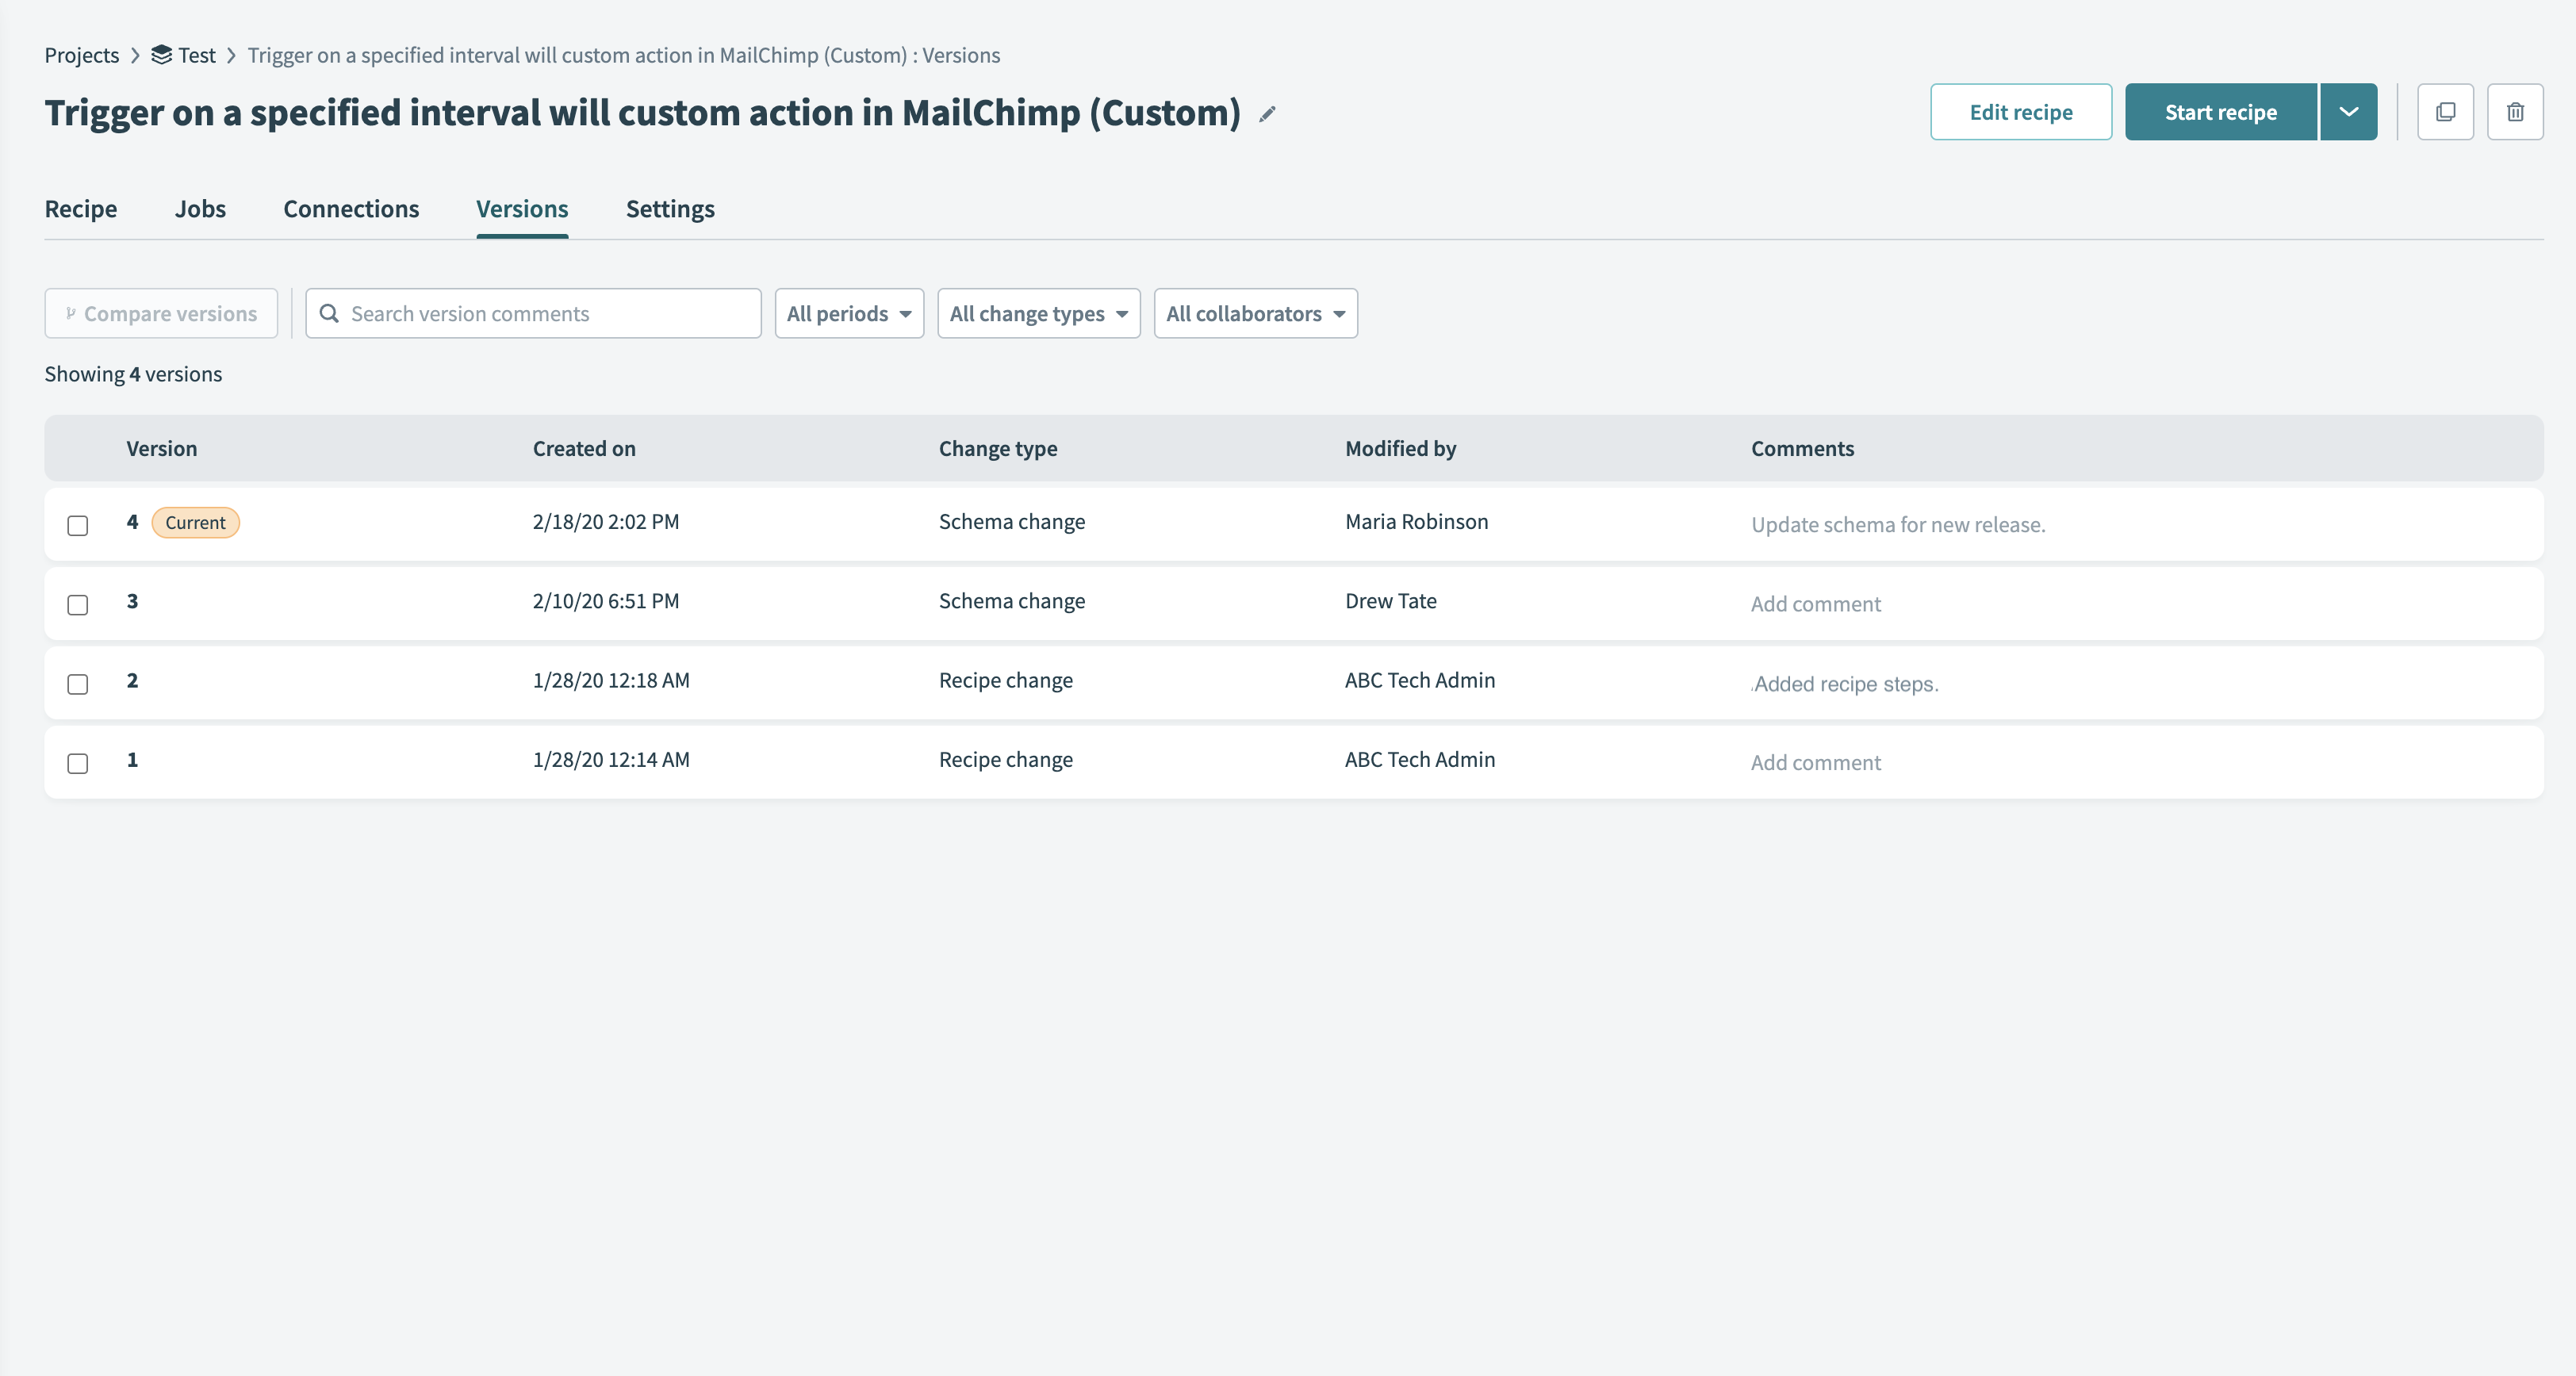Click Add comment for version 3
The image size is (2576, 1376).
point(1815,604)
